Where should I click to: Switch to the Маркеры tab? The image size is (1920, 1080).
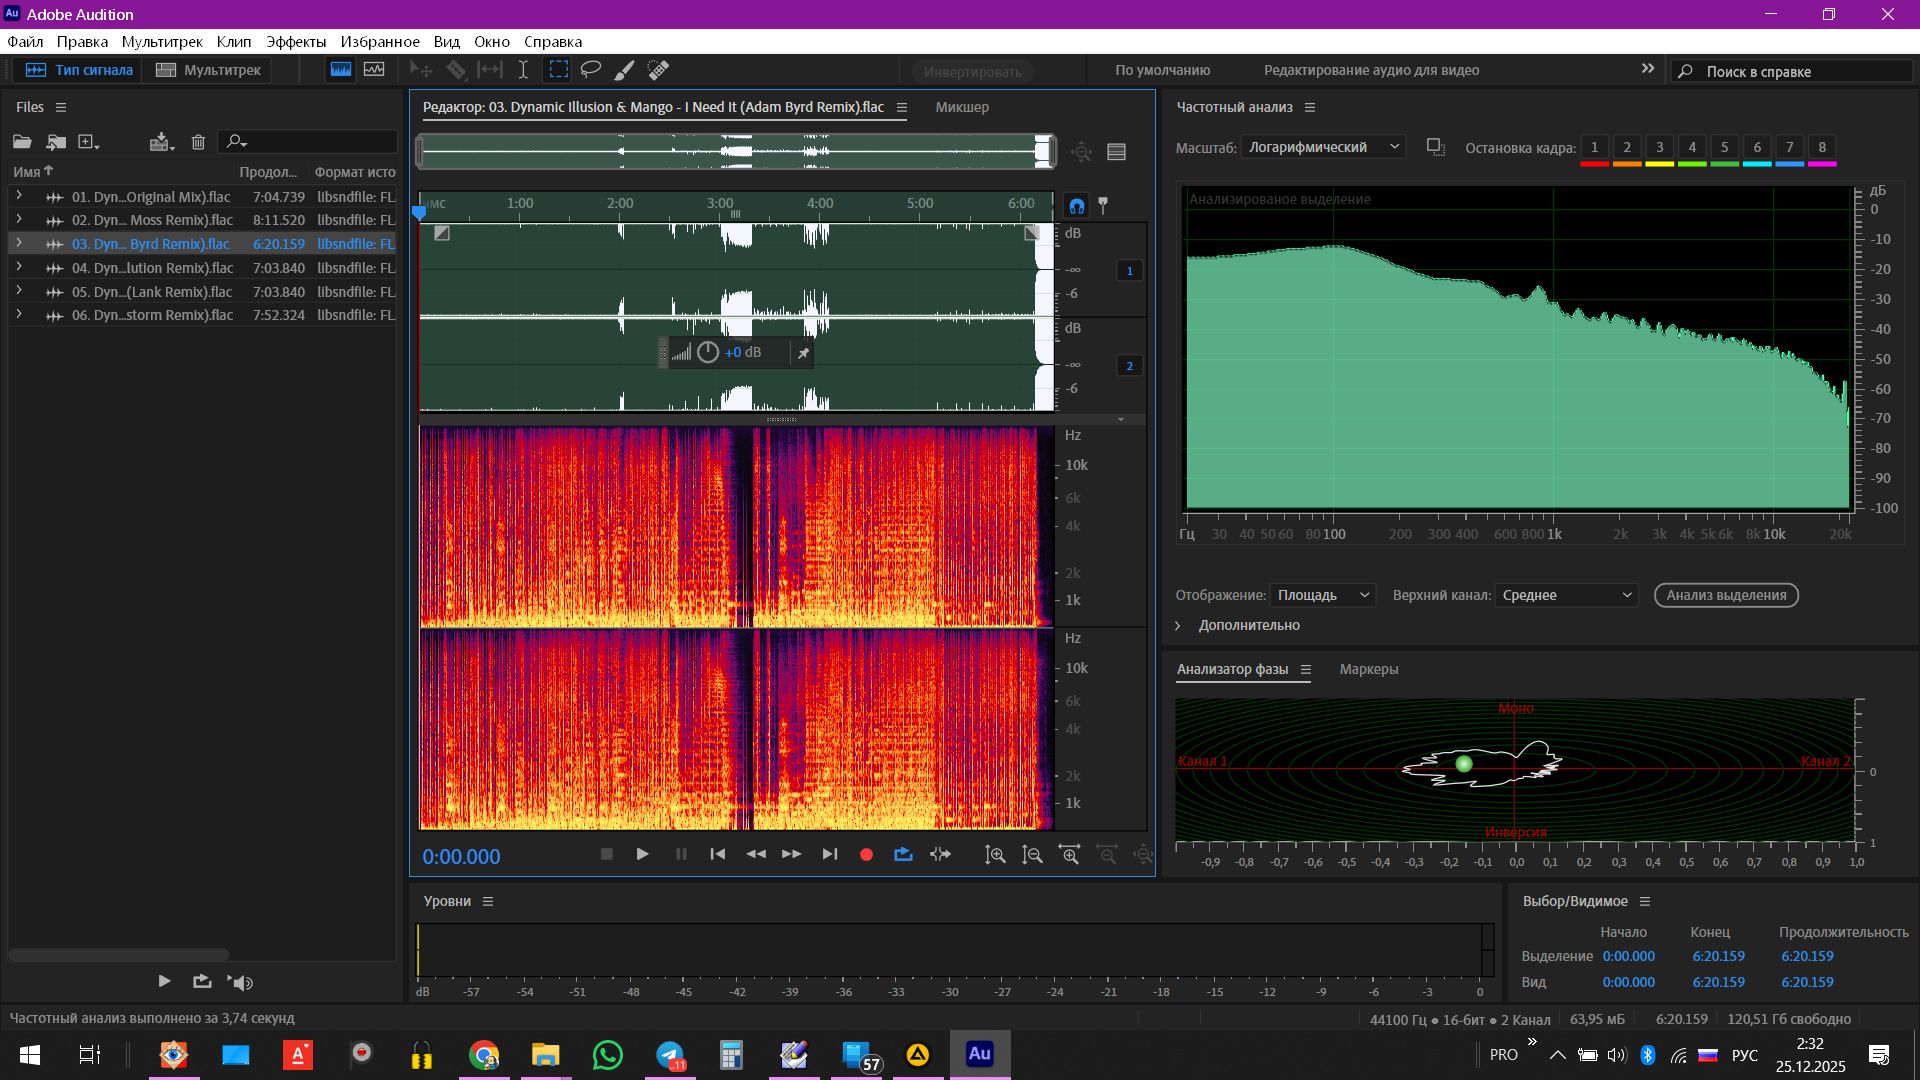pos(1369,669)
